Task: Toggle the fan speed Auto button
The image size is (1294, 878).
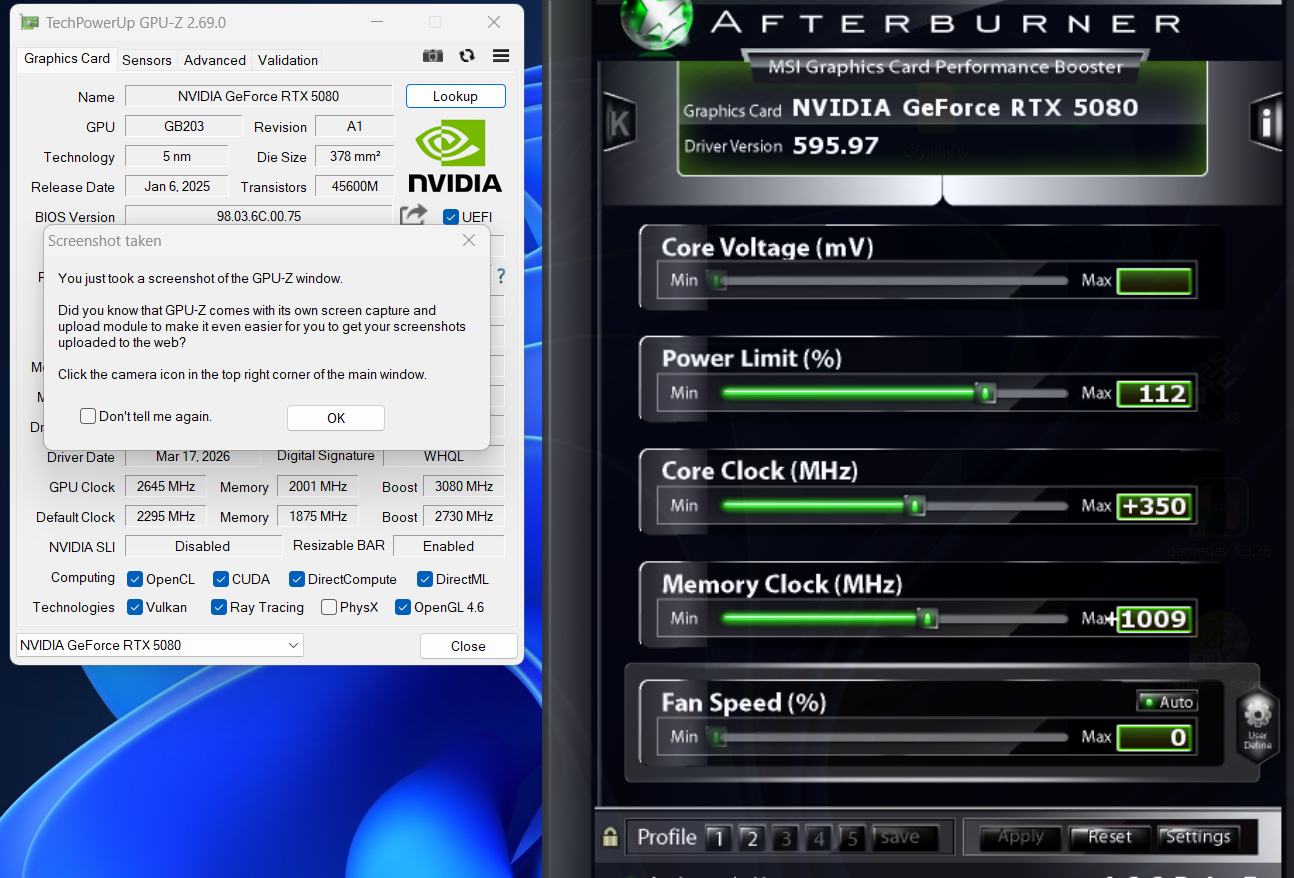Action: pos(1167,702)
